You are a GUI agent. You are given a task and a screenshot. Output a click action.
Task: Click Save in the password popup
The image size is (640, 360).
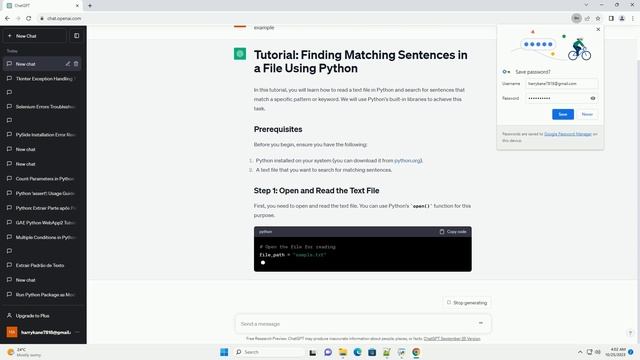click(563, 114)
